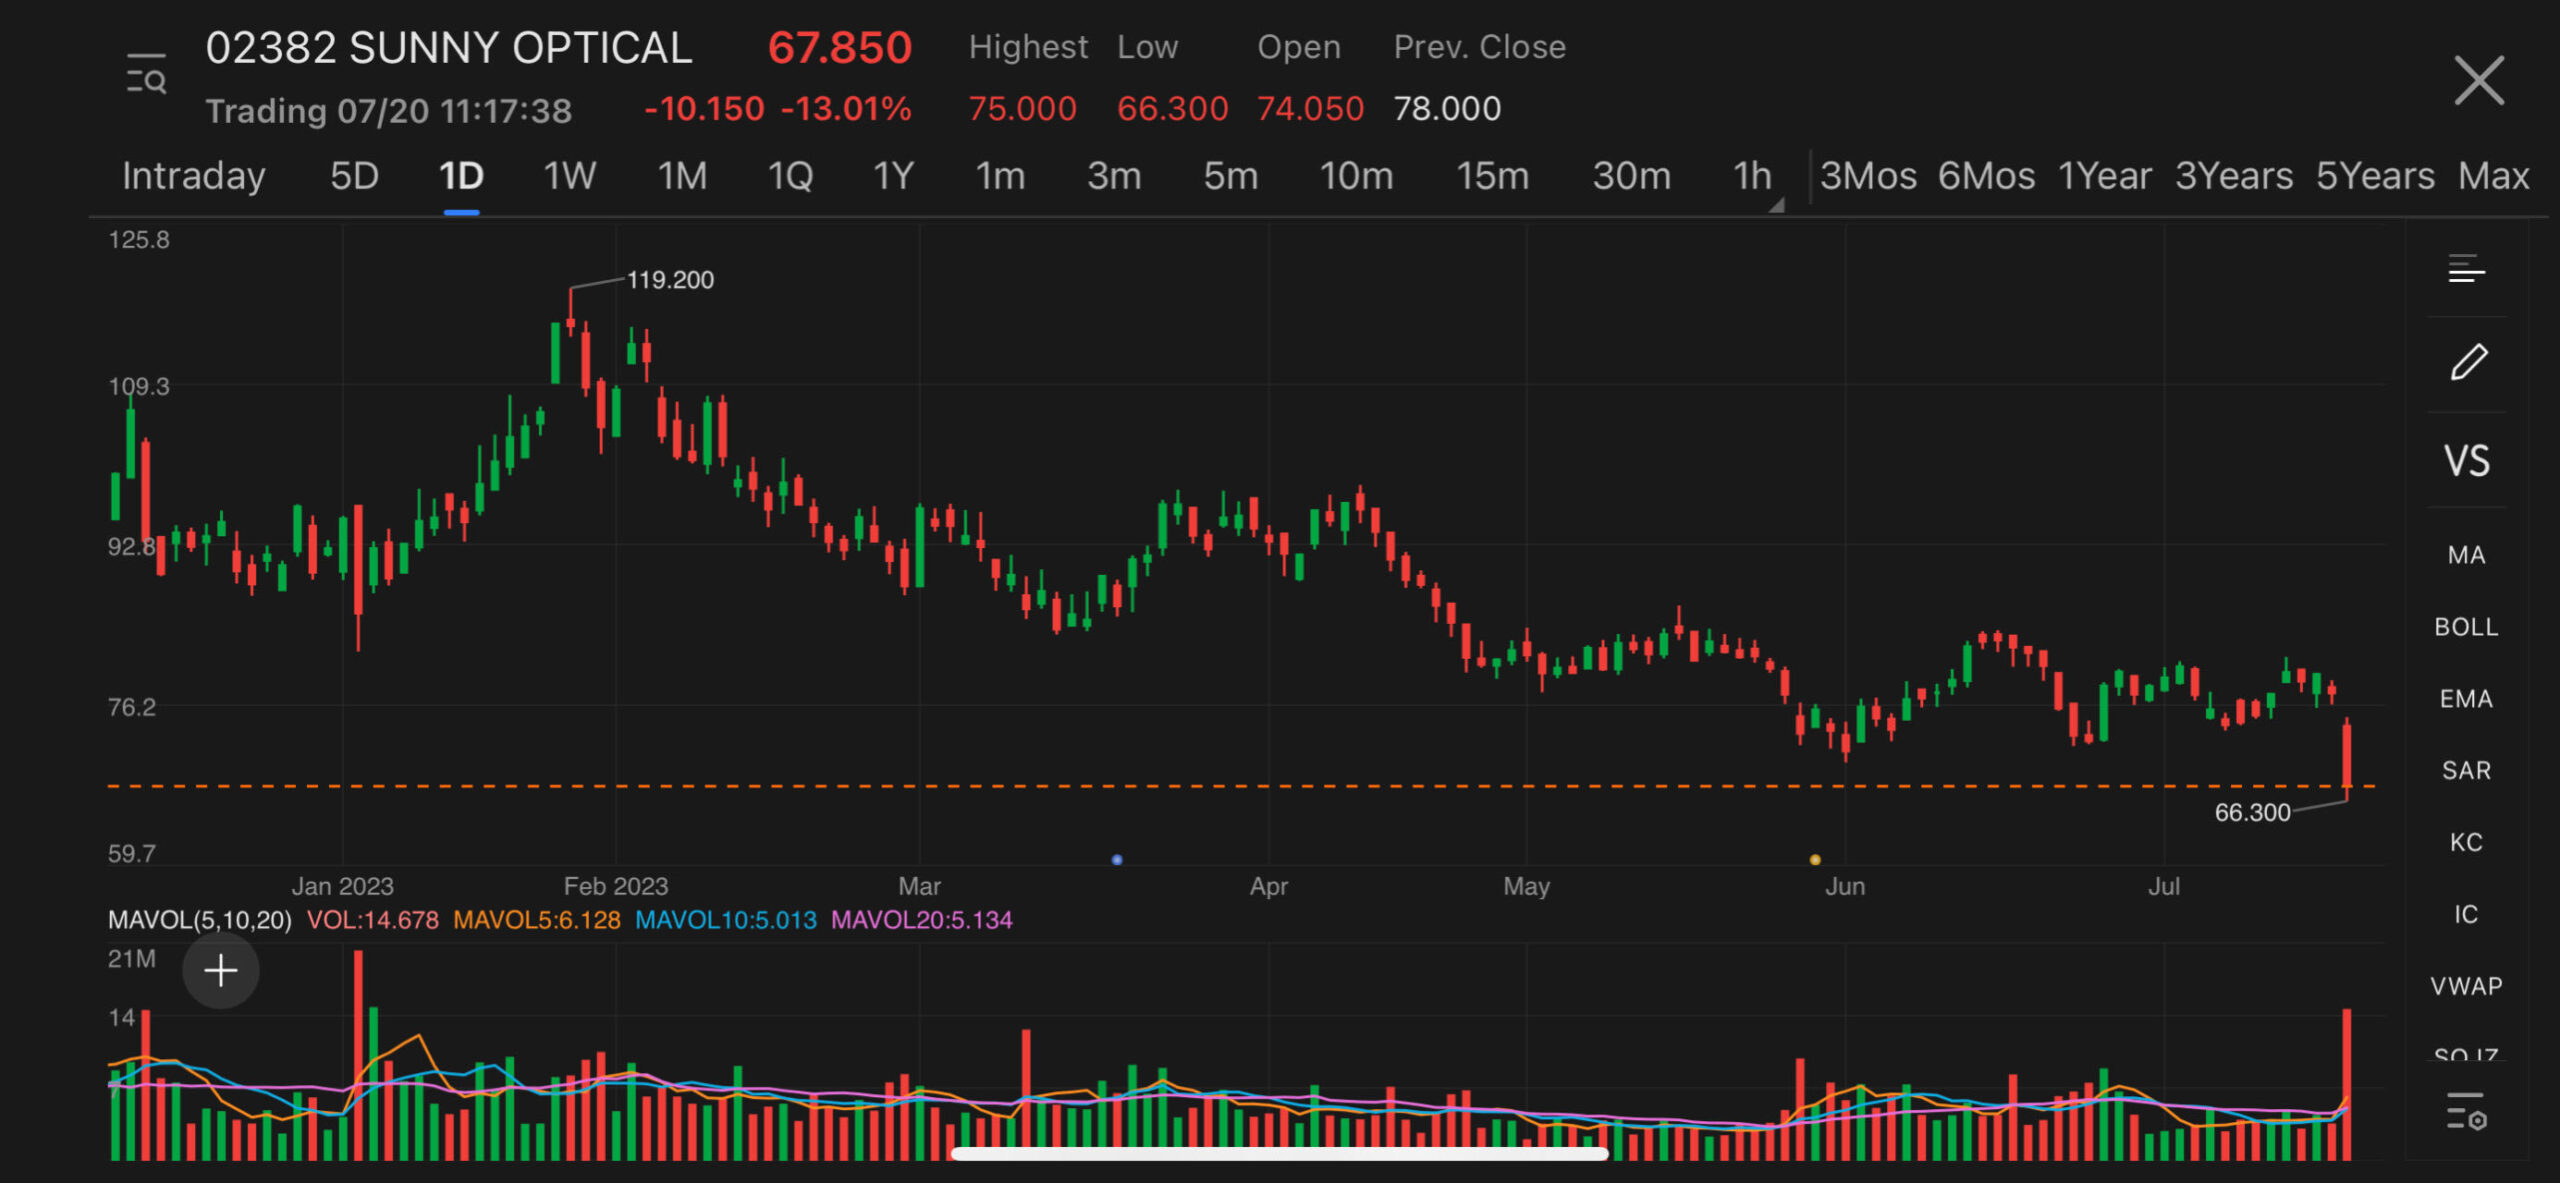
Task: Click the Open price 74.050
Action: click(x=1310, y=108)
